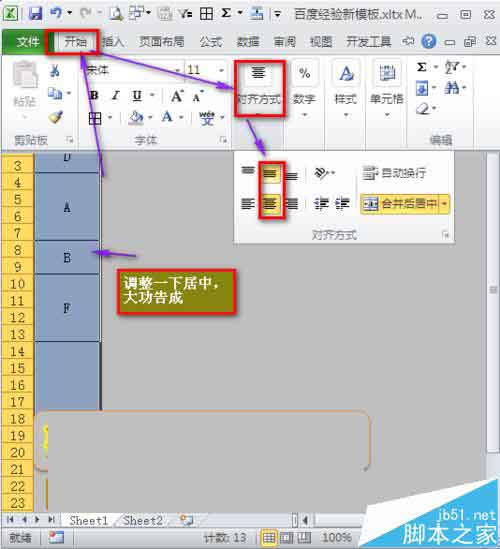Image resolution: width=500 pixels, height=549 pixels.
Task: Select the merged cell containing A
Action: tap(67, 207)
